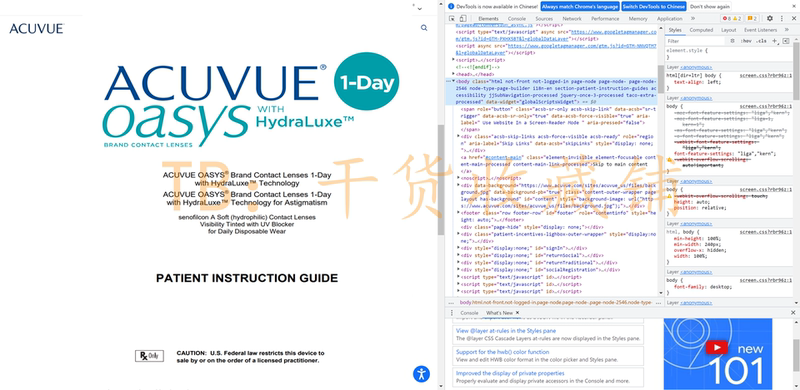Expand the returnSocial div node
The height and width of the screenshot is (390, 800).
tap(458, 255)
